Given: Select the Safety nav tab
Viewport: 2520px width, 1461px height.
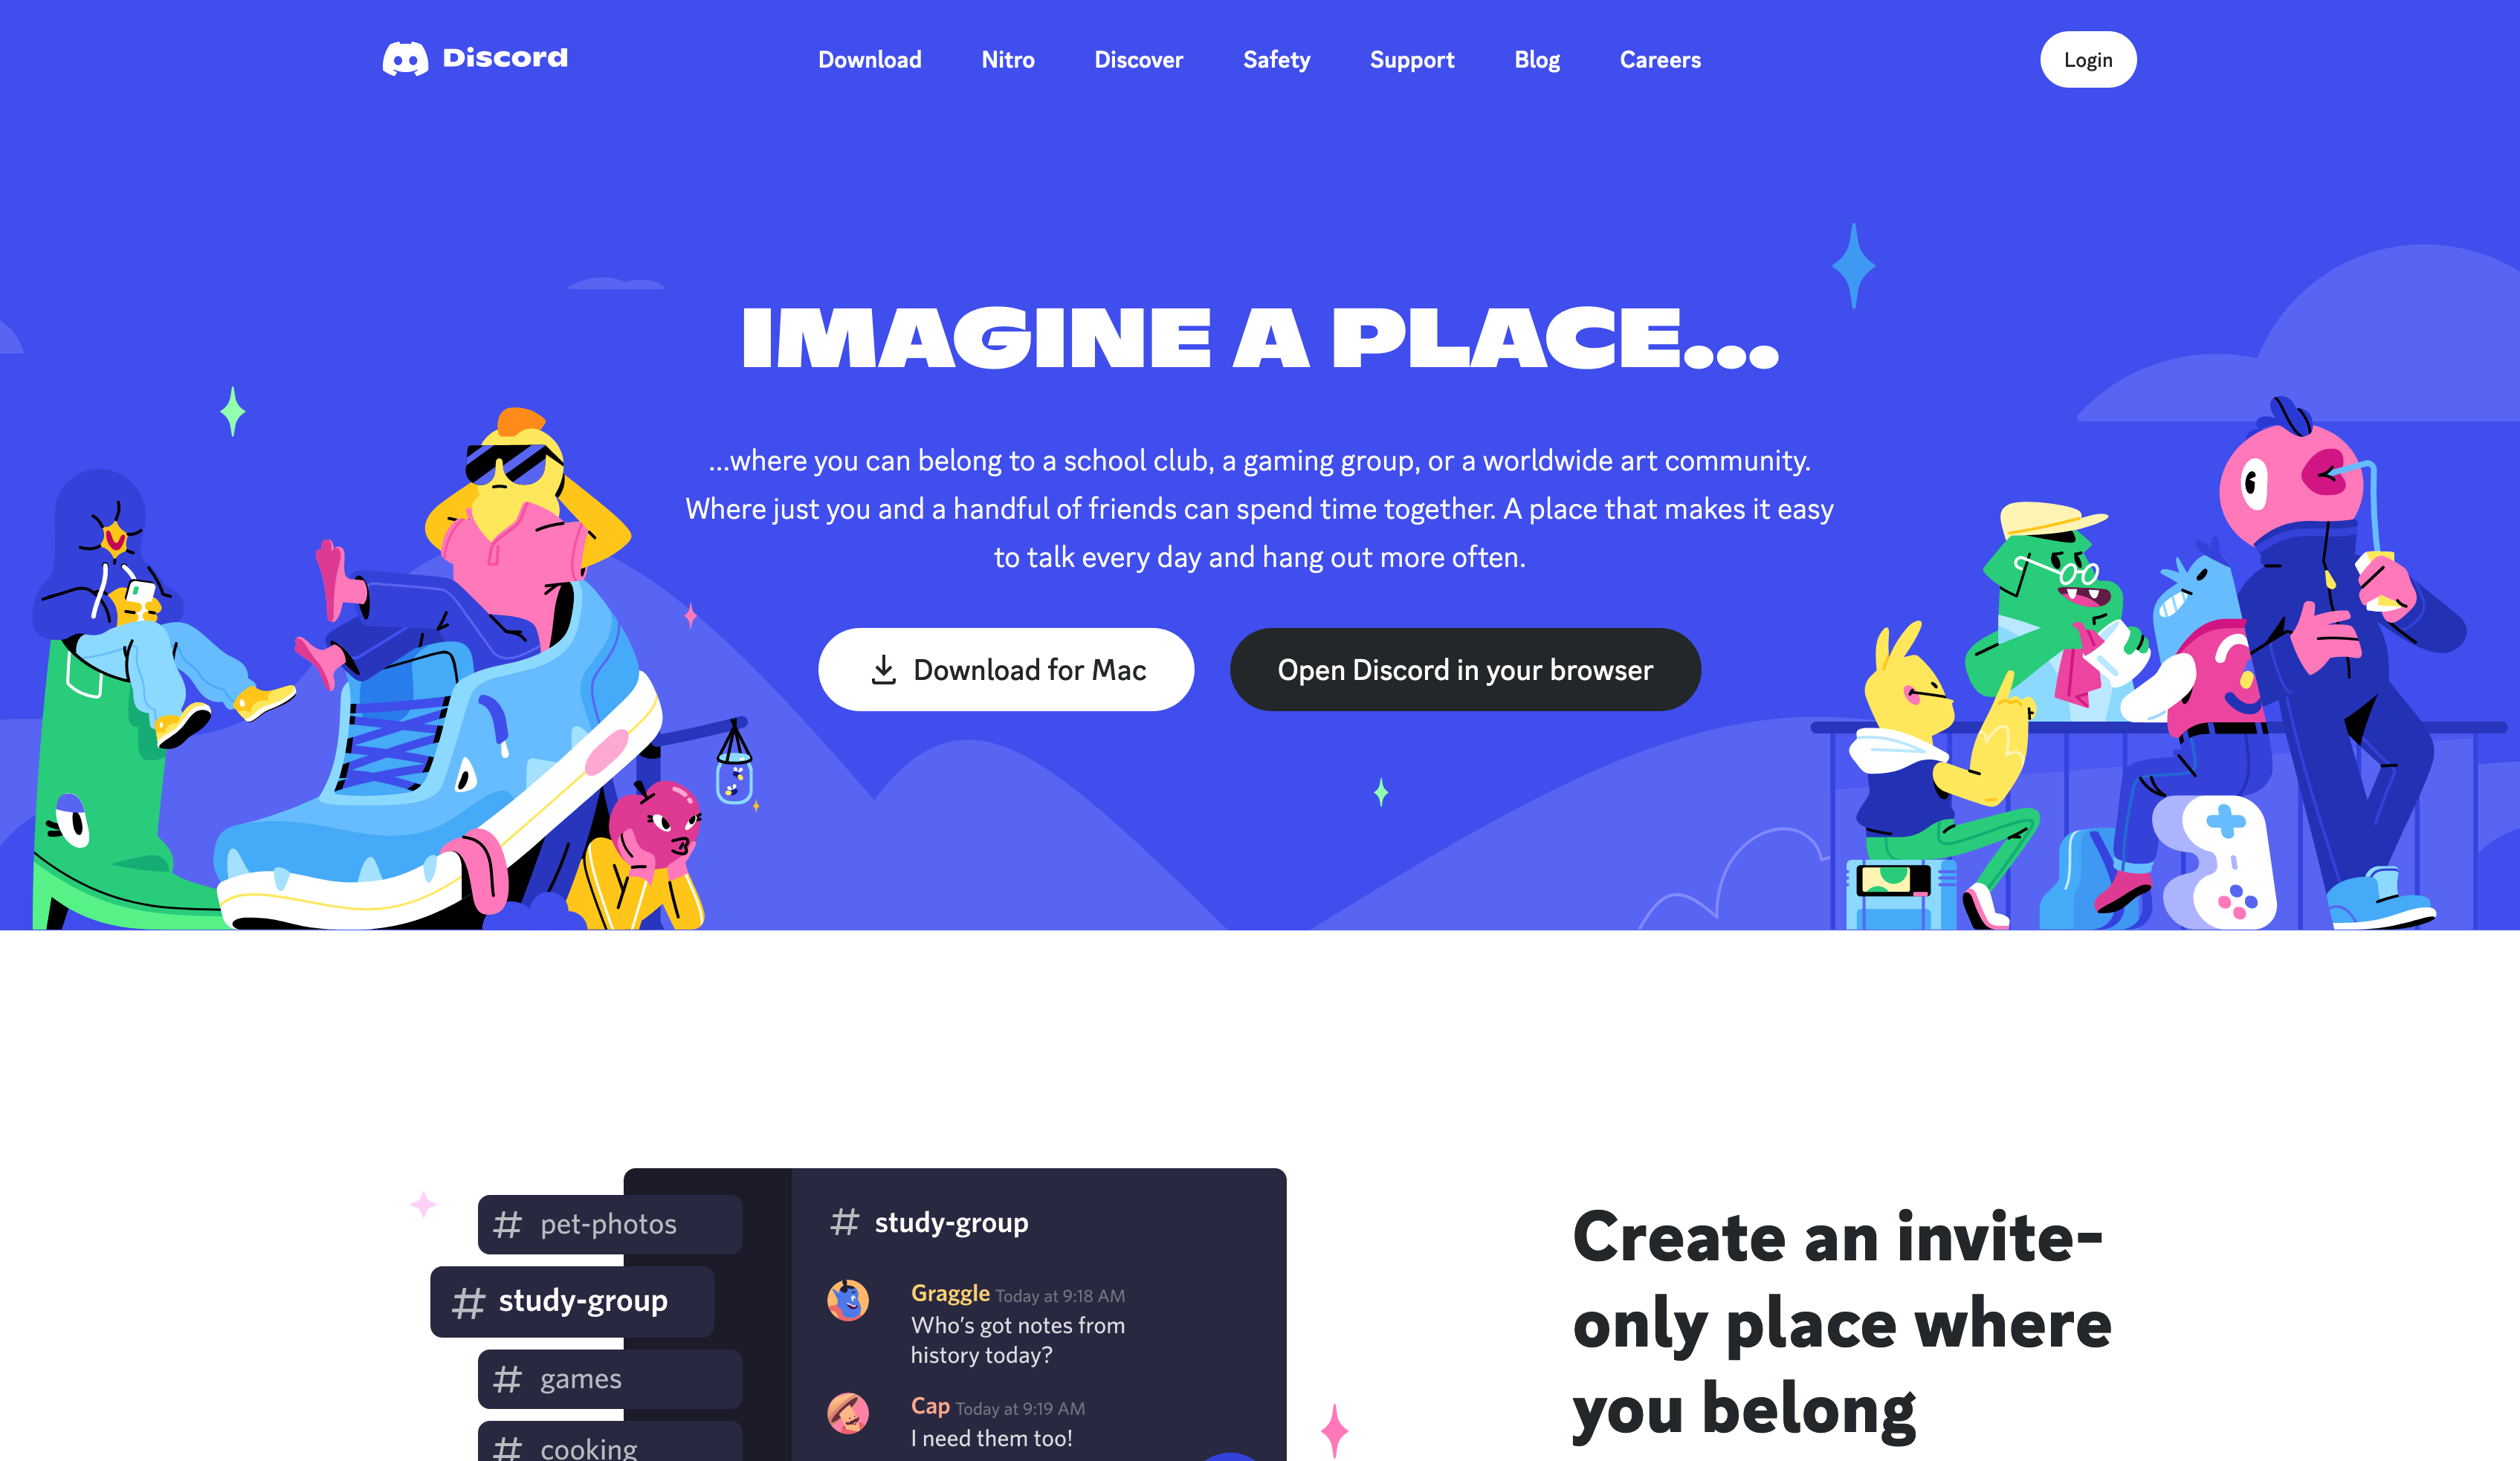Looking at the screenshot, I should (1279, 59).
